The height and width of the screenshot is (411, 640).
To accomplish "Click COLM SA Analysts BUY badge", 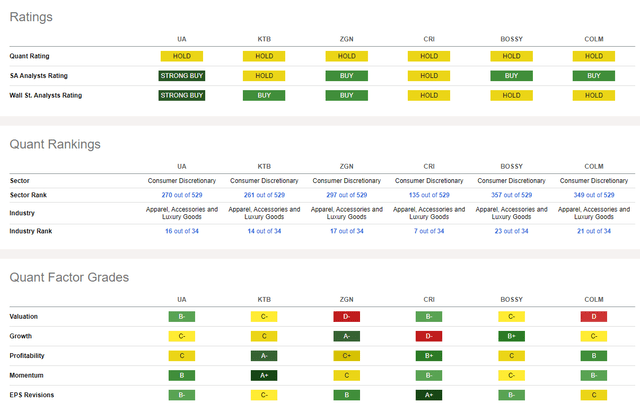I will (x=594, y=76).
